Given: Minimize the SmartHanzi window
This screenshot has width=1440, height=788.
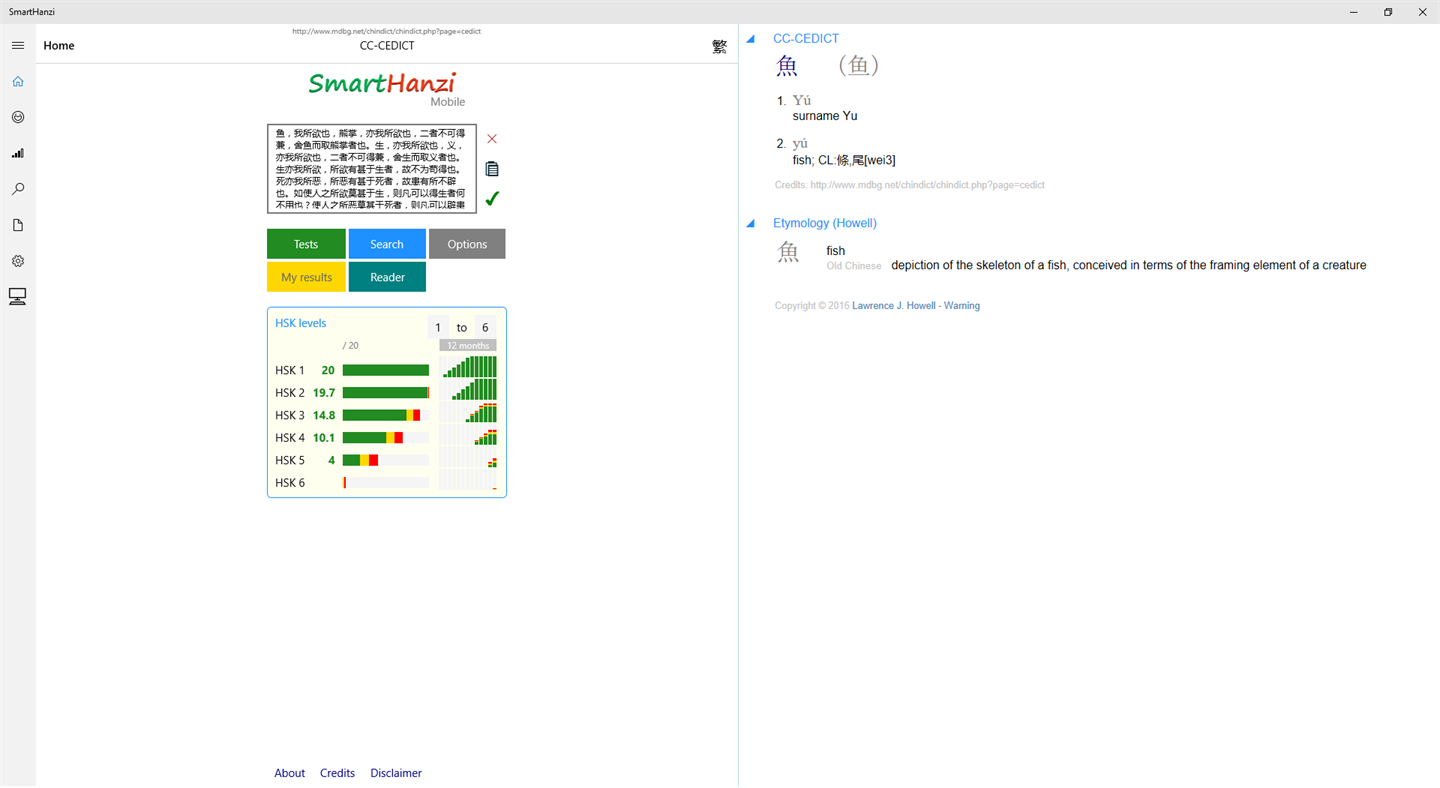Looking at the screenshot, I should tap(1354, 12).
